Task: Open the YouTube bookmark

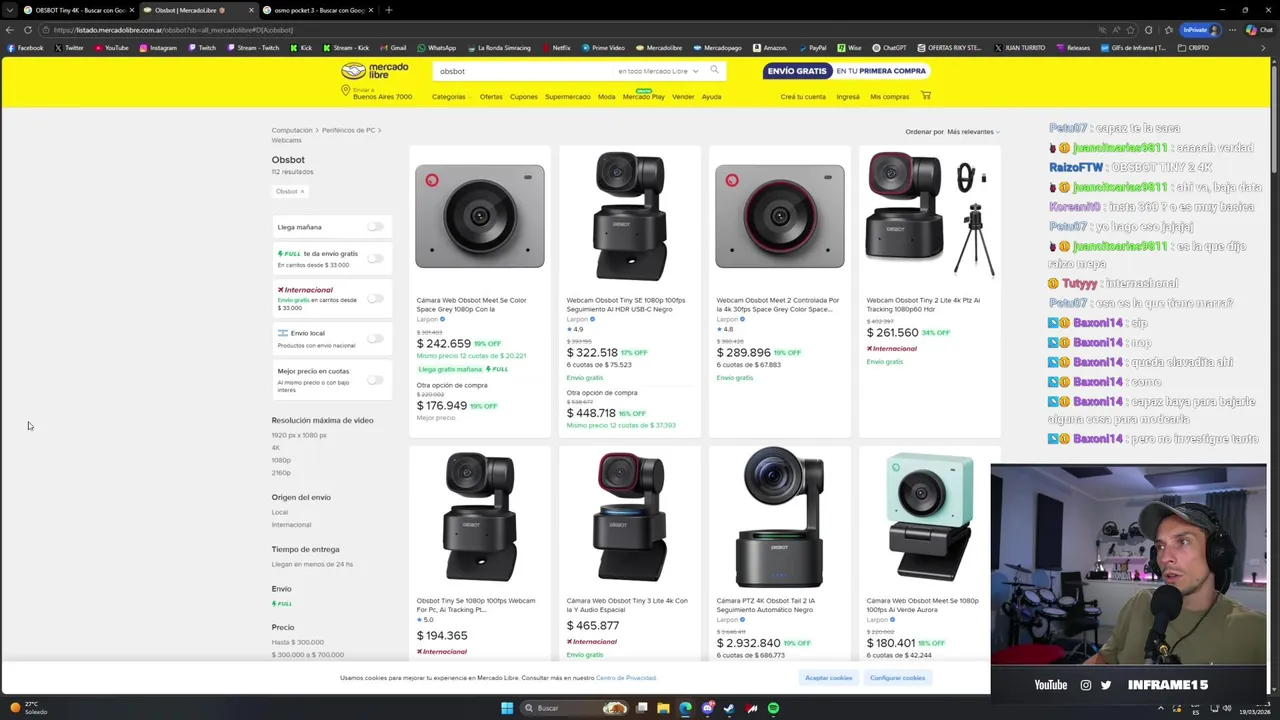Action: [110, 48]
